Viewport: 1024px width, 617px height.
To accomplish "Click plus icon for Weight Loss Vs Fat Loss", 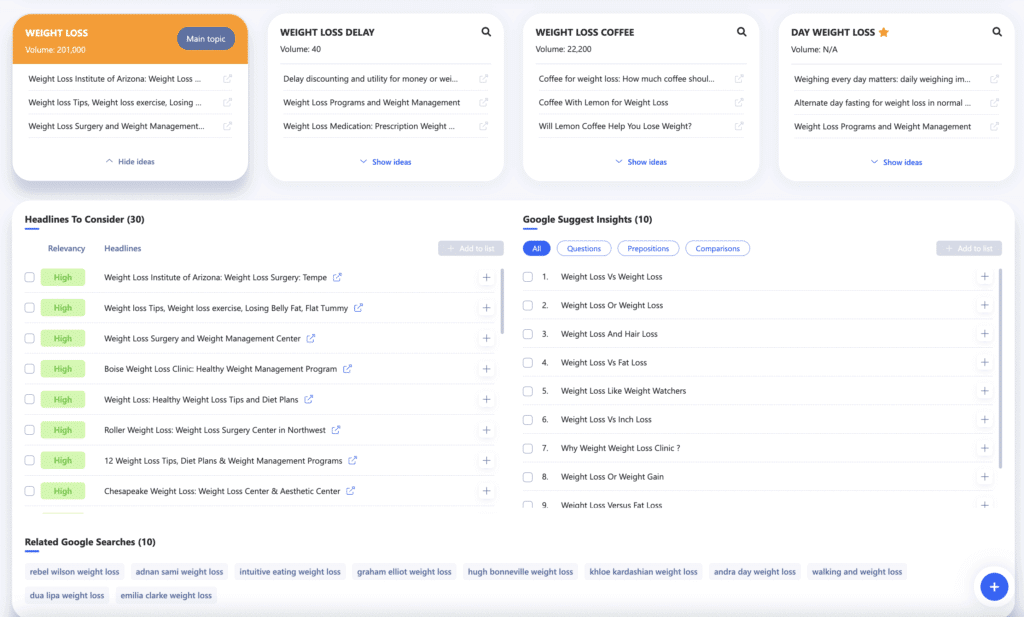I will click(x=984, y=362).
